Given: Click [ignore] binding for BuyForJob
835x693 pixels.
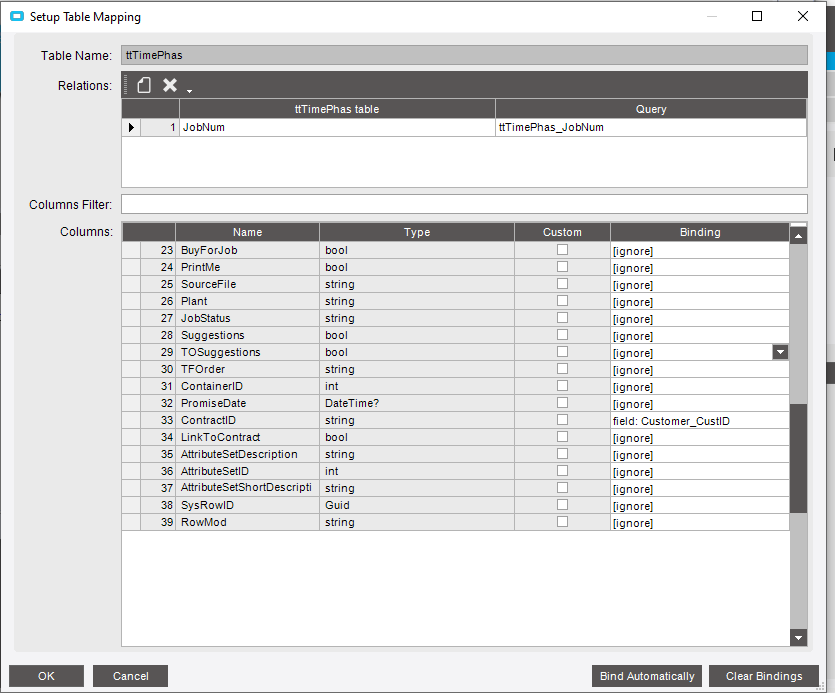Looking at the screenshot, I should point(700,251).
